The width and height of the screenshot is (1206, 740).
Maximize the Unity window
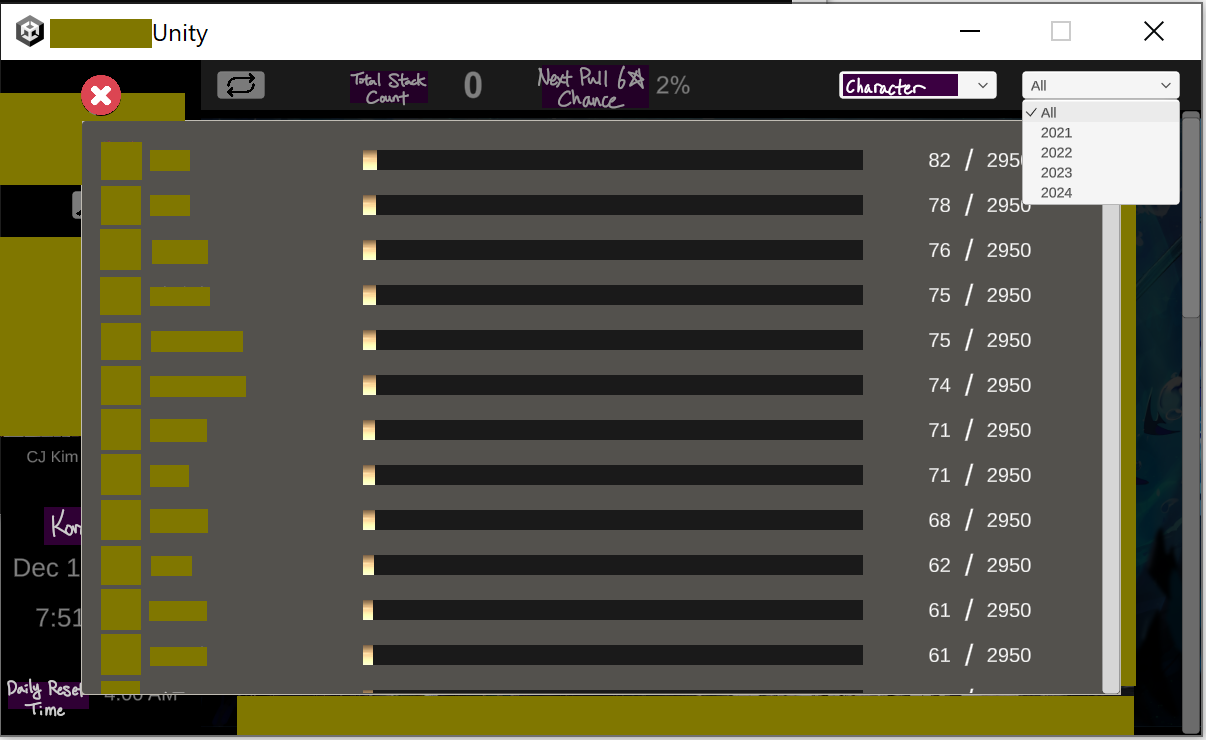pos(1061,32)
